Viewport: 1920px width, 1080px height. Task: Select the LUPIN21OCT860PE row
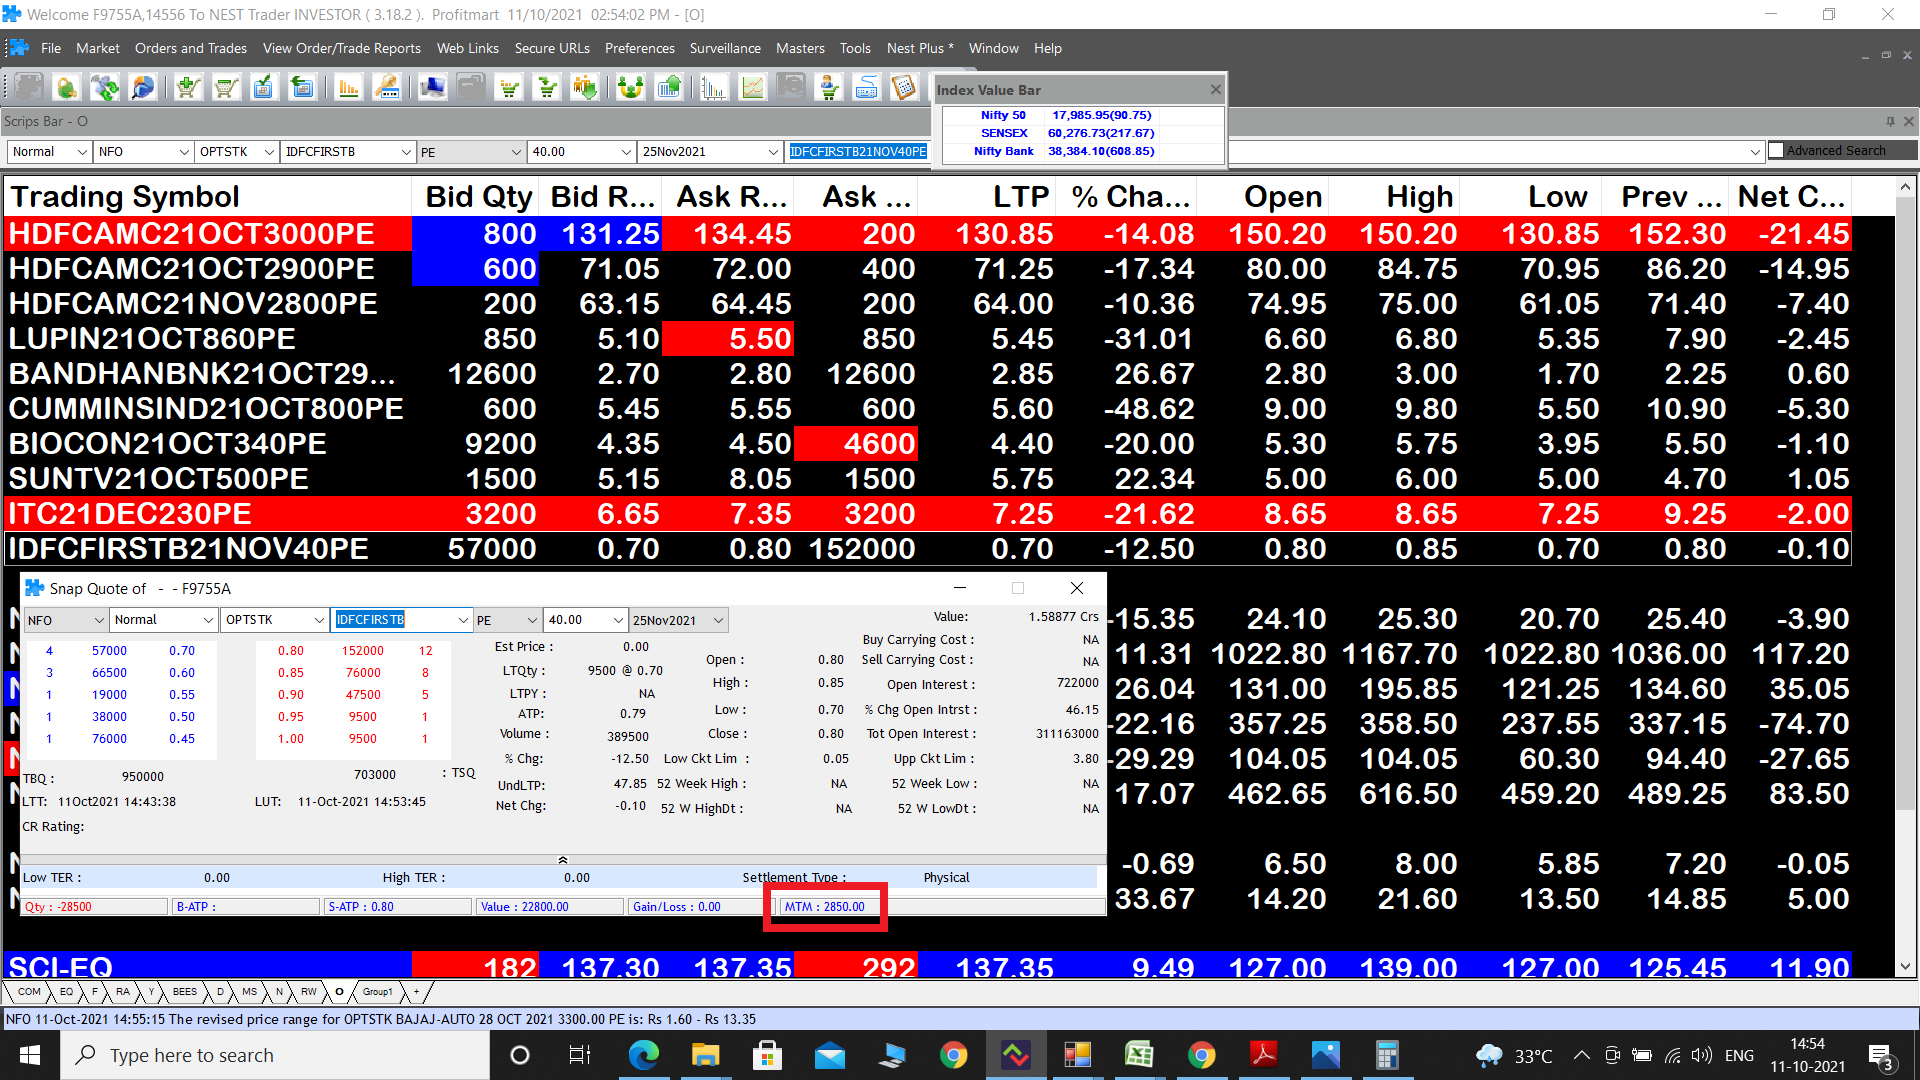click(928, 339)
